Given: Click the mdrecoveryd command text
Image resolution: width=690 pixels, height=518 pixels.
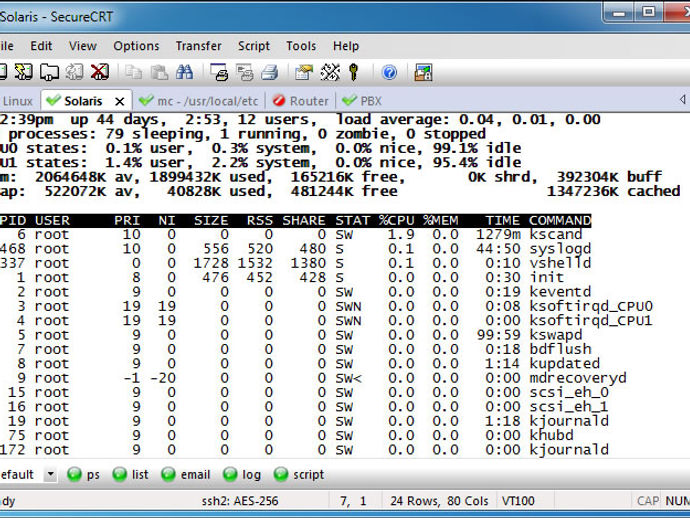Looking at the screenshot, I should pos(578,378).
